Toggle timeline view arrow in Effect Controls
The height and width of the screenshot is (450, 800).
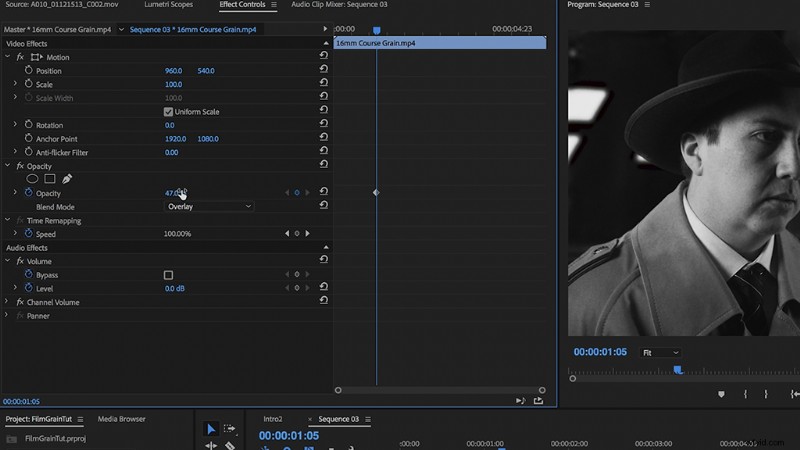coord(325,29)
